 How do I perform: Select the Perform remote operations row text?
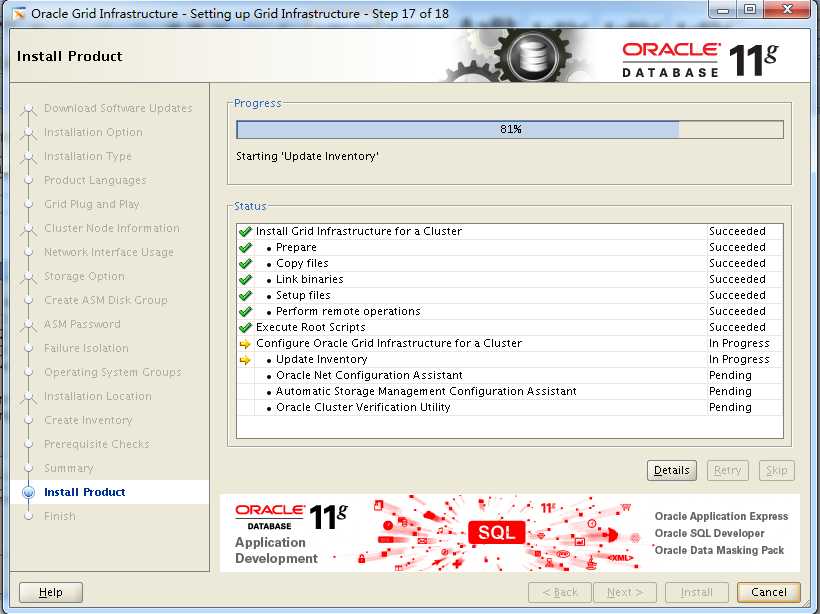tap(348, 311)
